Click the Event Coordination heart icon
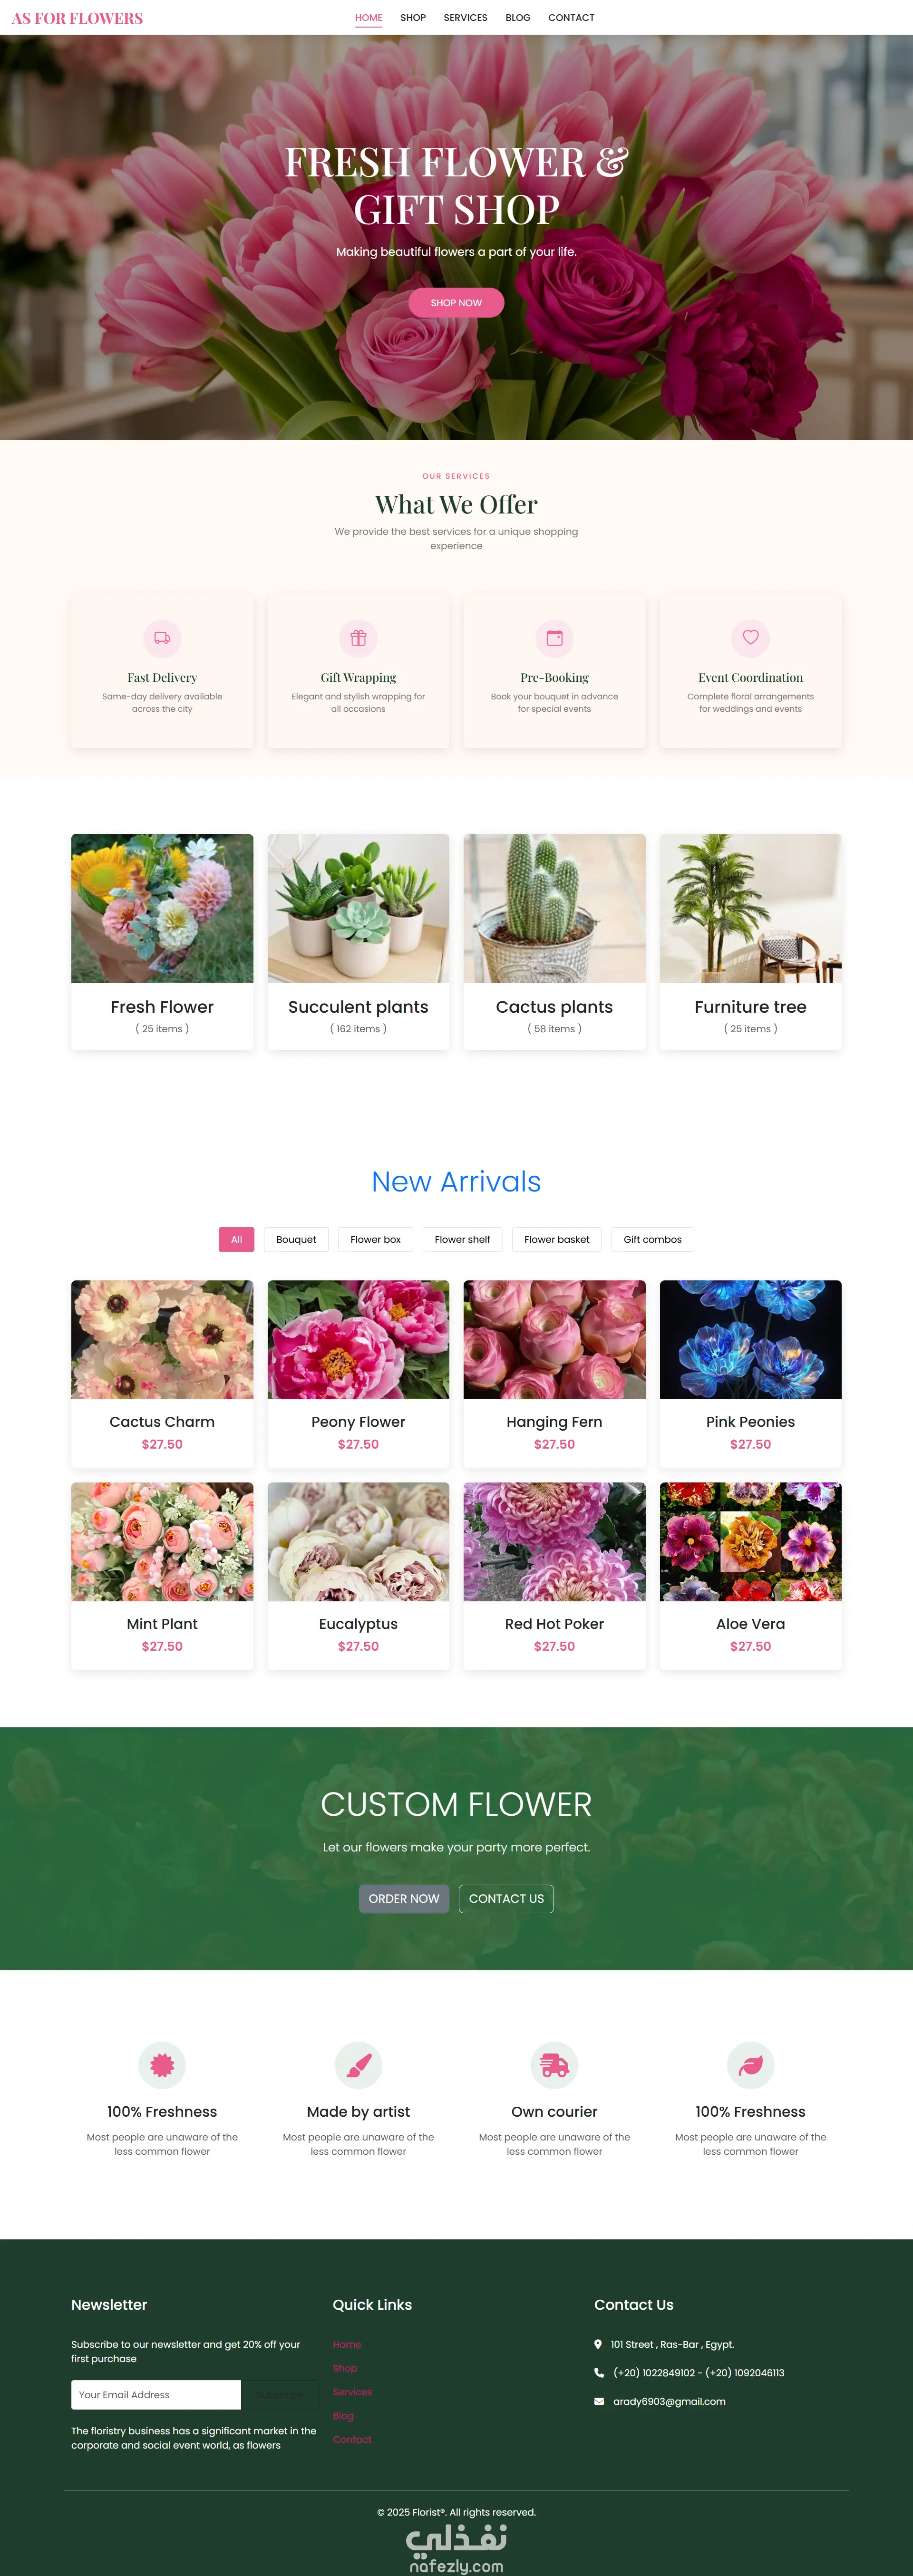This screenshot has width=913, height=2576. pos(750,637)
